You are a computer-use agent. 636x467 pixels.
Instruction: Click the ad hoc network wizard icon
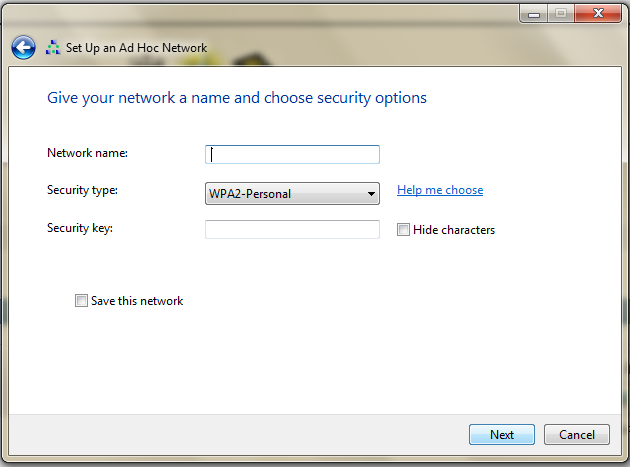point(53,47)
